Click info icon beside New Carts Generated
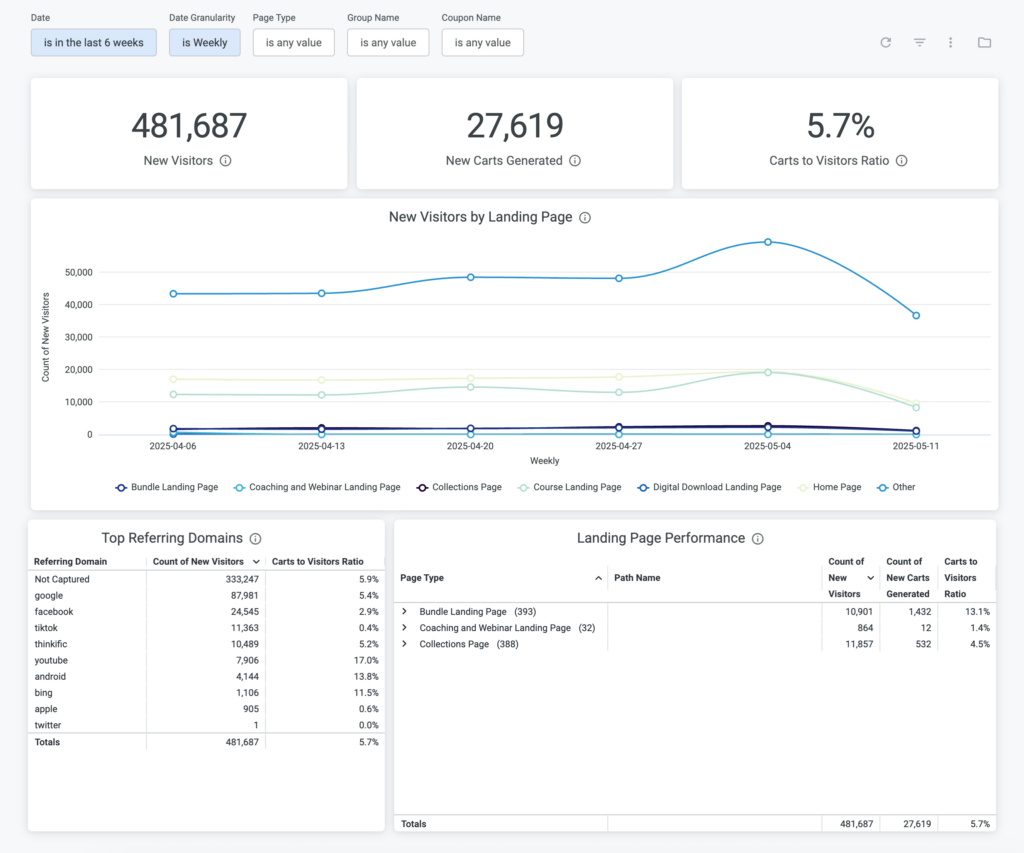Viewport: 1024px width, 853px height. pos(575,161)
